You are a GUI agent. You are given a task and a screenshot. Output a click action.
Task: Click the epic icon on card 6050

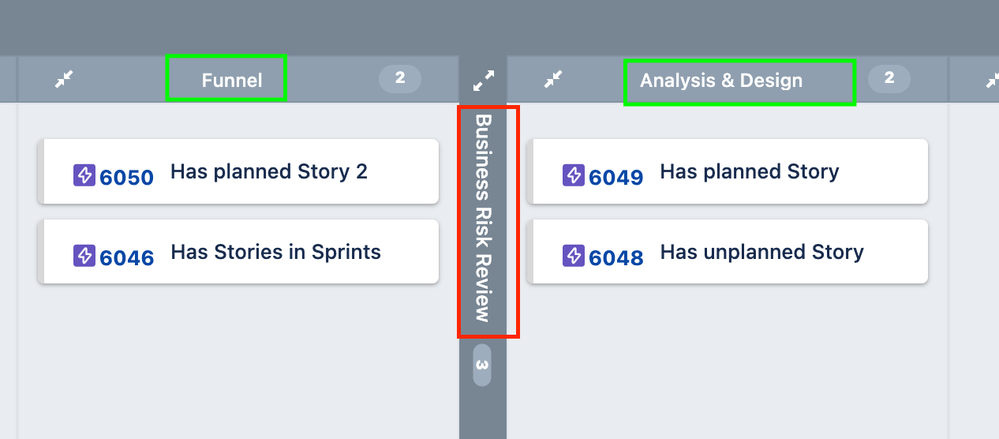pos(84,176)
